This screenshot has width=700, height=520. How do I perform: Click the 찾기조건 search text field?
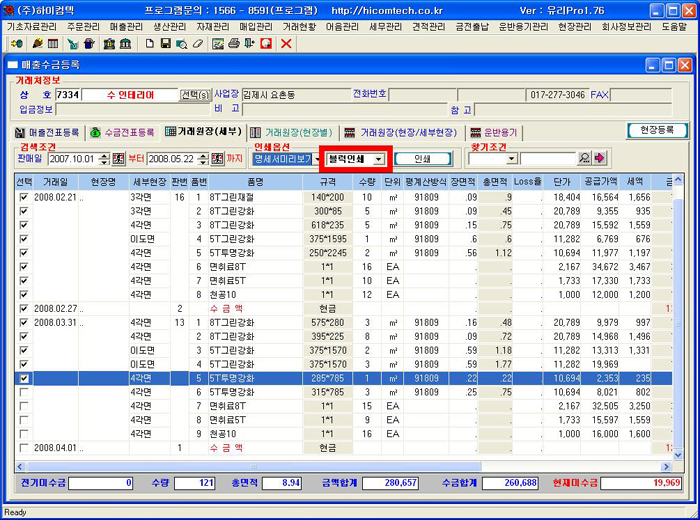(x=548, y=158)
